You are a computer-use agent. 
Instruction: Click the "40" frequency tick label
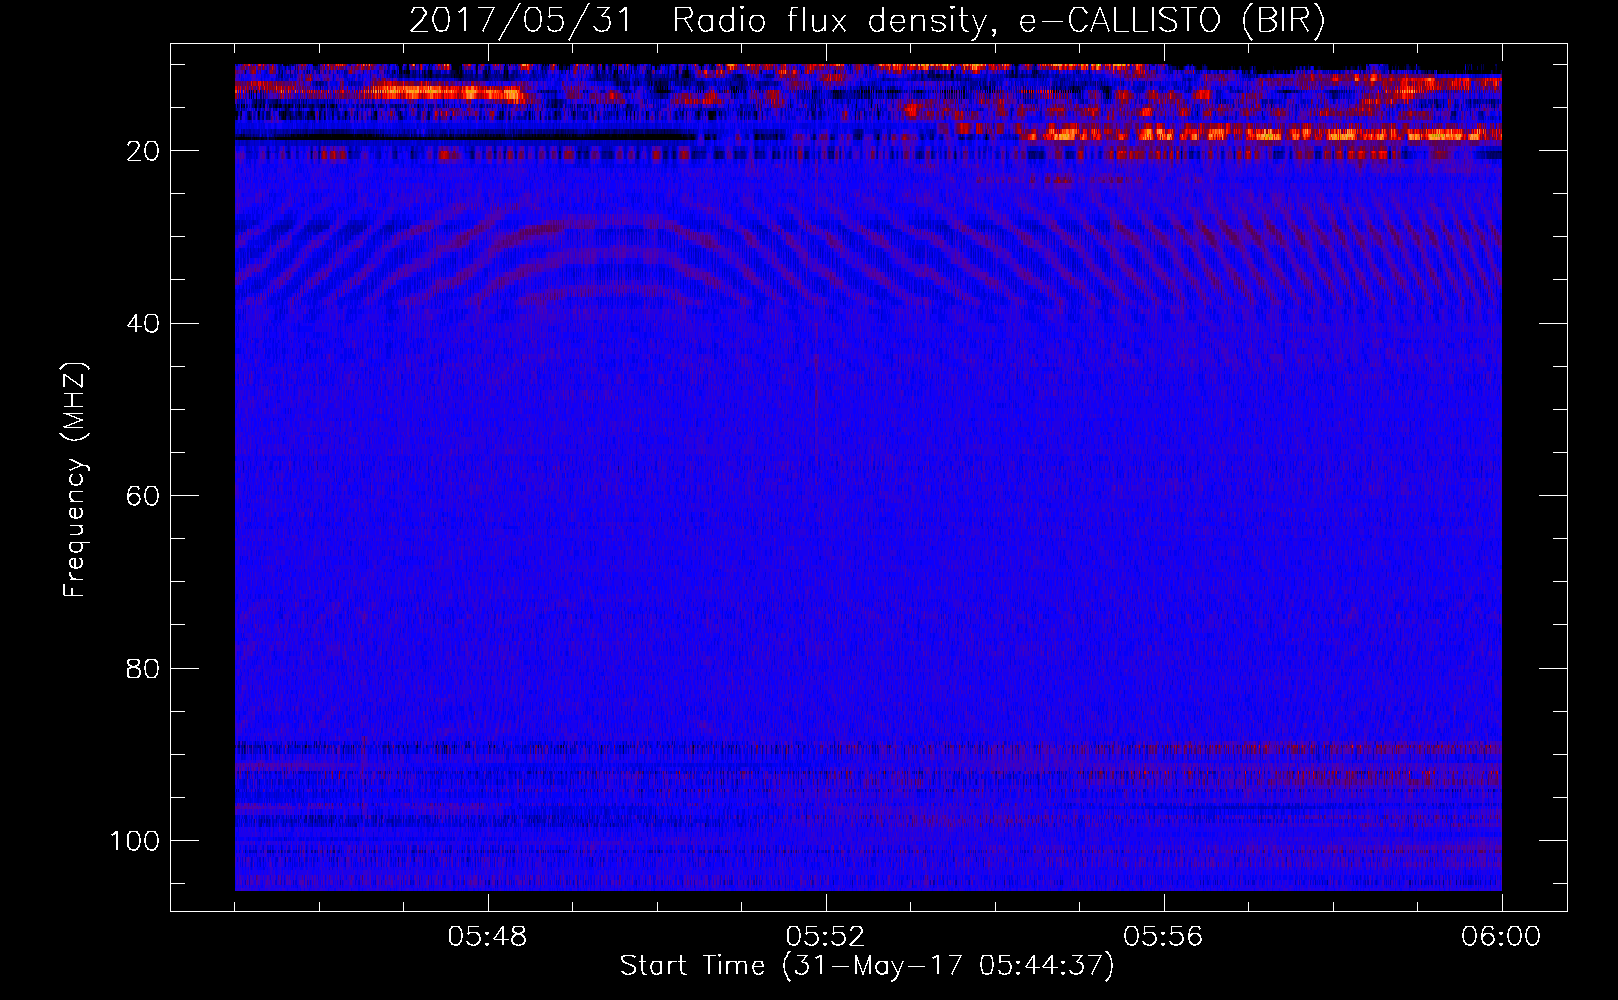coord(143,324)
